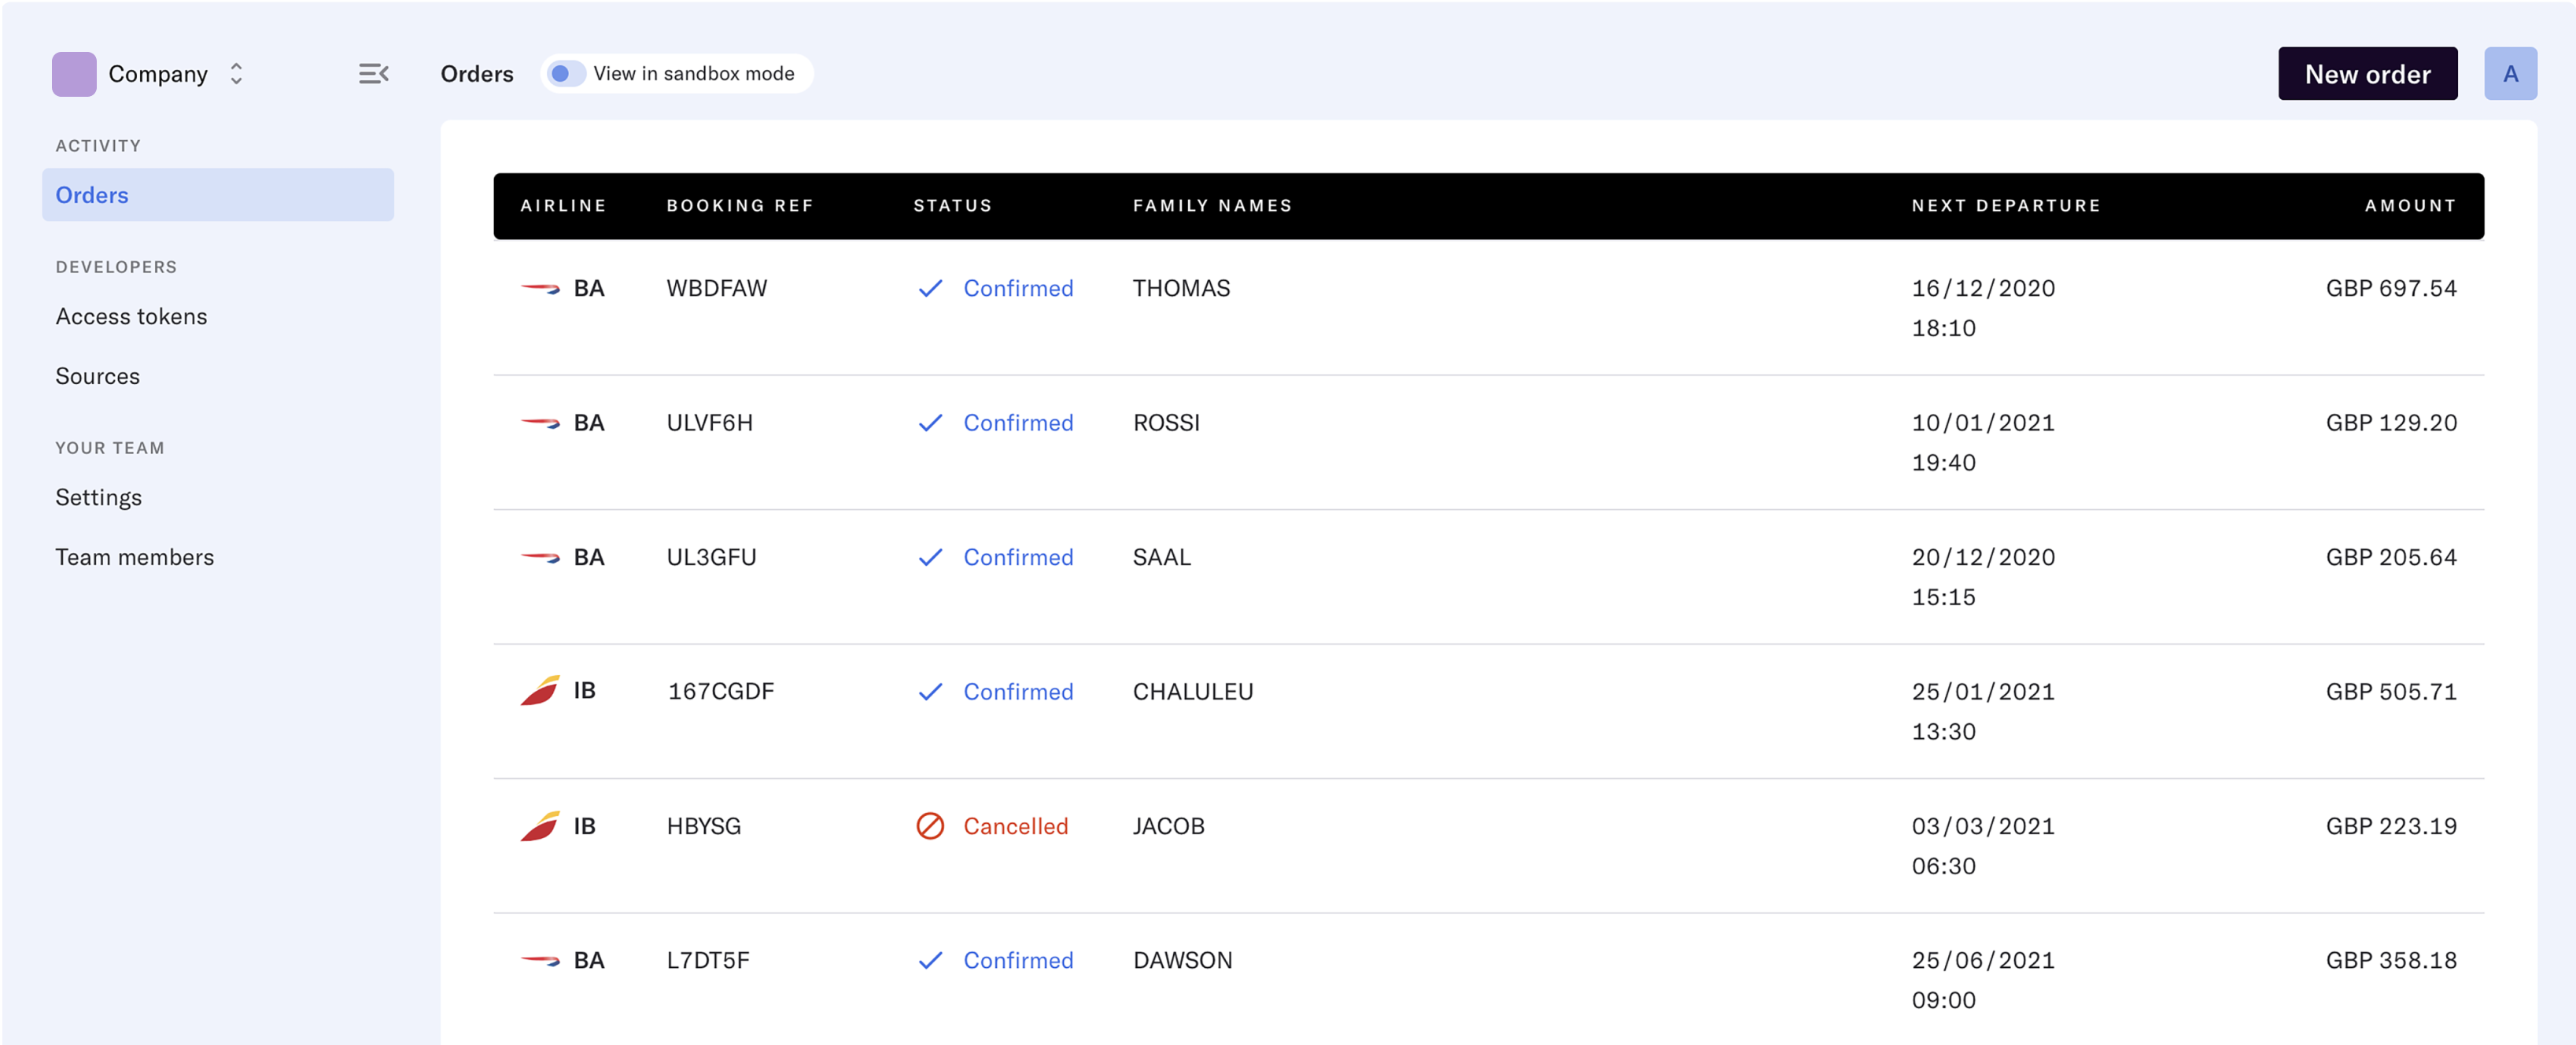Open booking reference WBDFAW
This screenshot has width=2576, height=1045.
[x=716, y=288]
